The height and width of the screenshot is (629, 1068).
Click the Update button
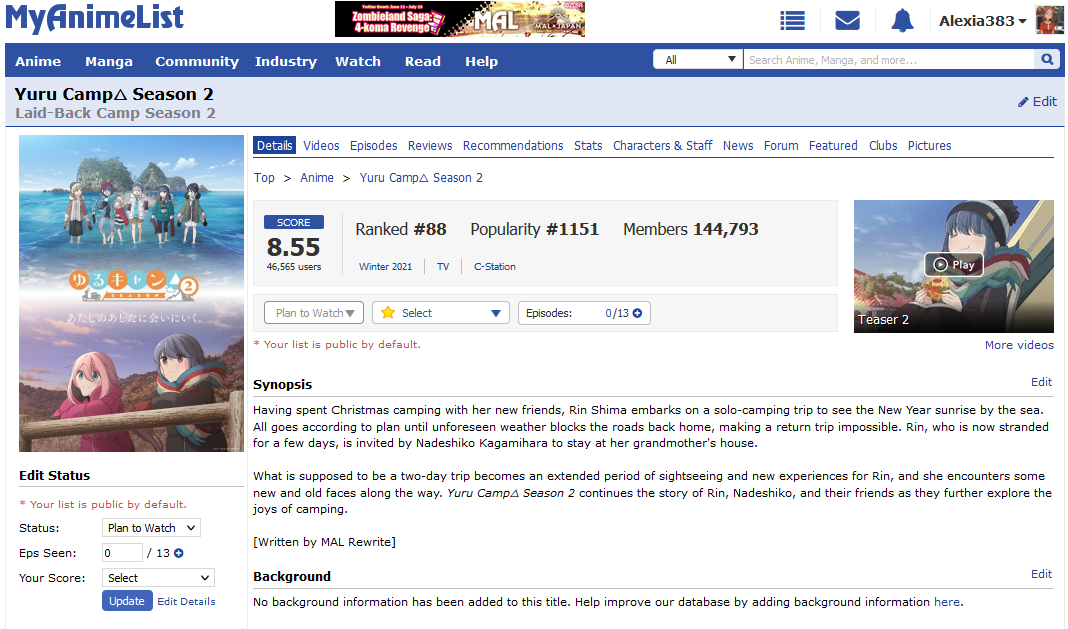coord(127,600)
